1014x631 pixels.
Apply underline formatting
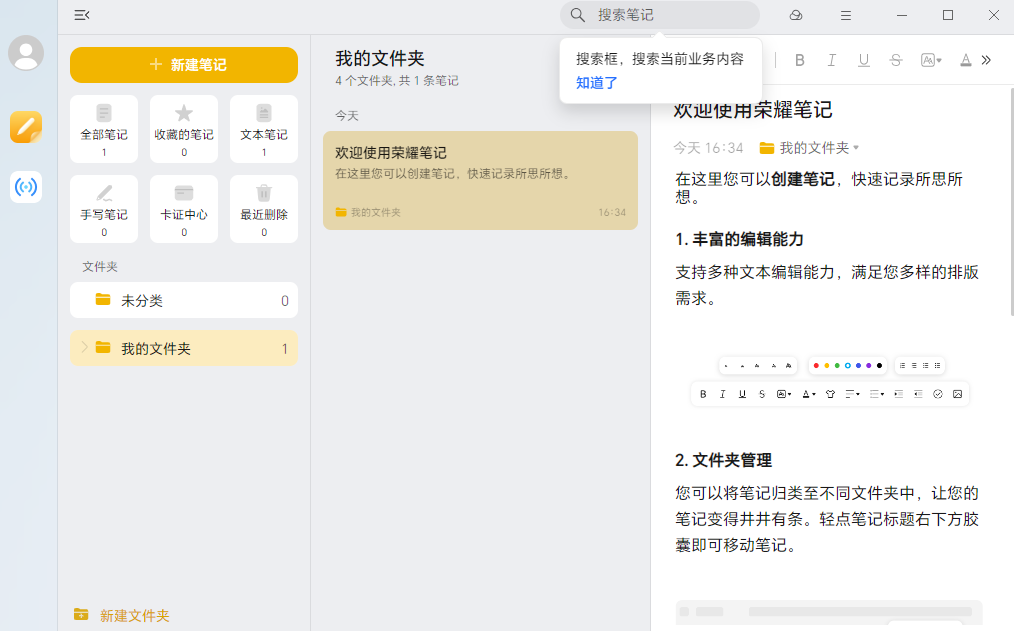point(864,60)
